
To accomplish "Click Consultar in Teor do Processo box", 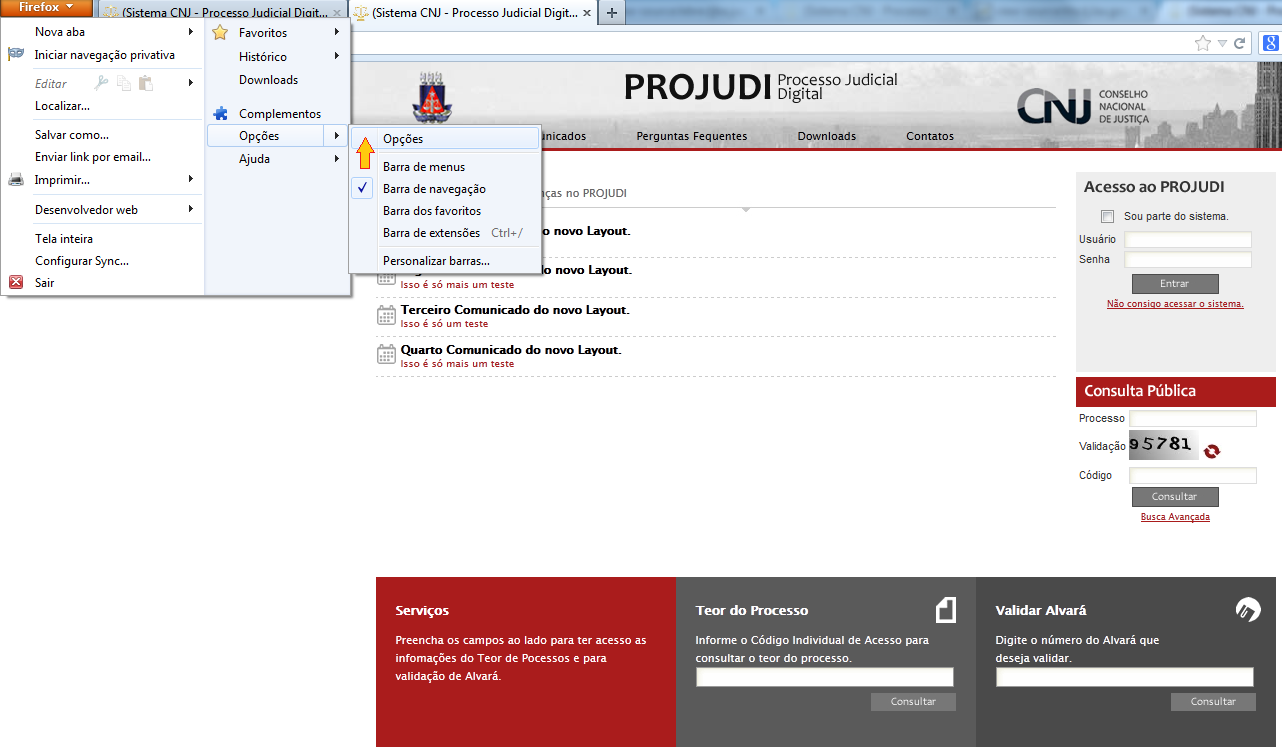I will point(913,702).
